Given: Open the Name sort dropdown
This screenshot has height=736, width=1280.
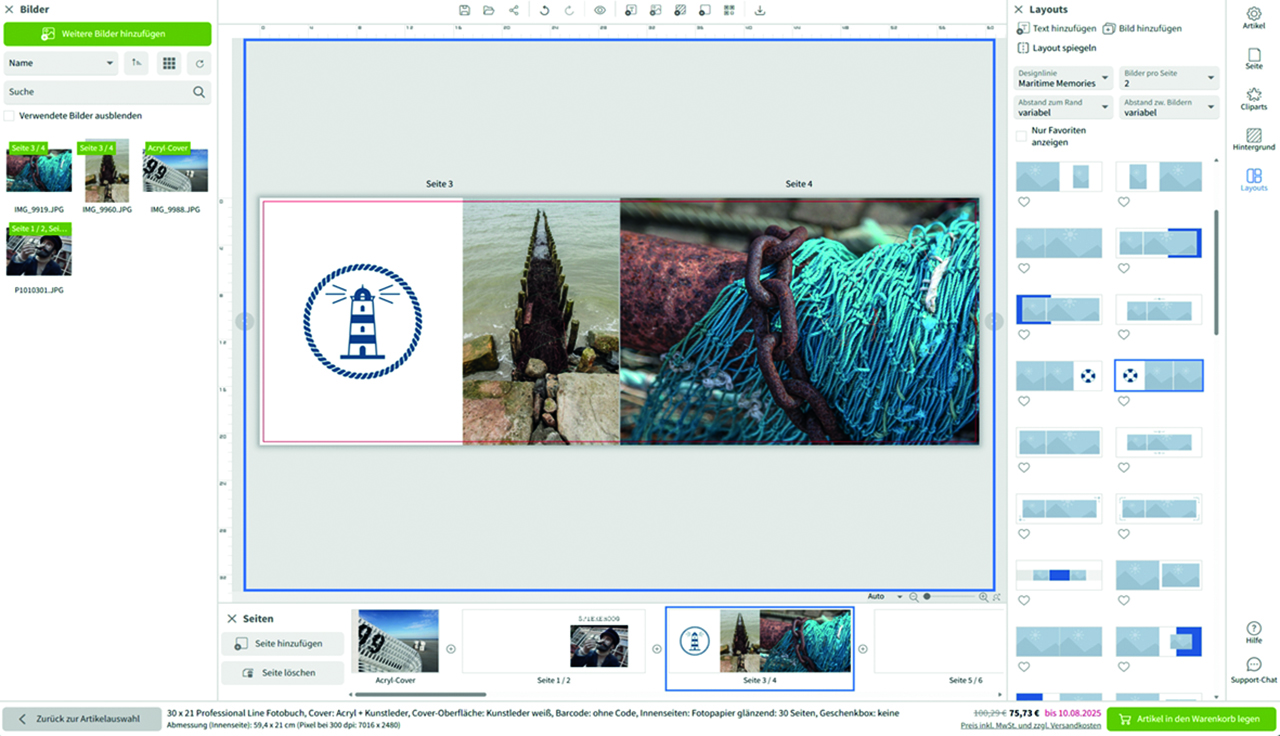Looking at the screenshot, I should tap(62, 63).
